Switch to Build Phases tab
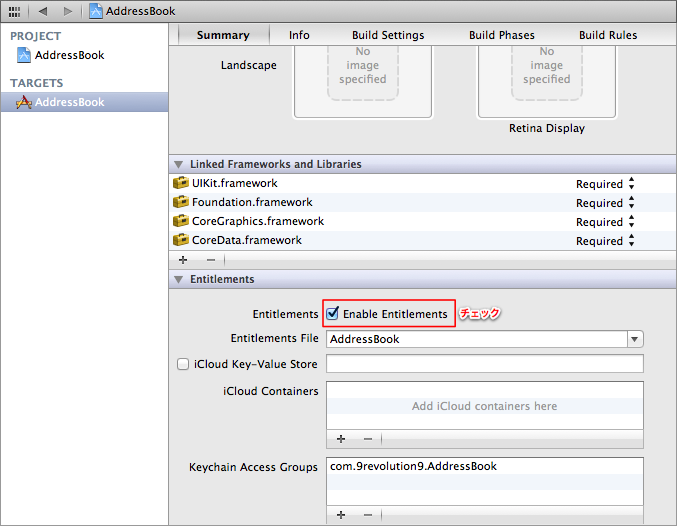677x526 pixels. [x=502, y=35]
